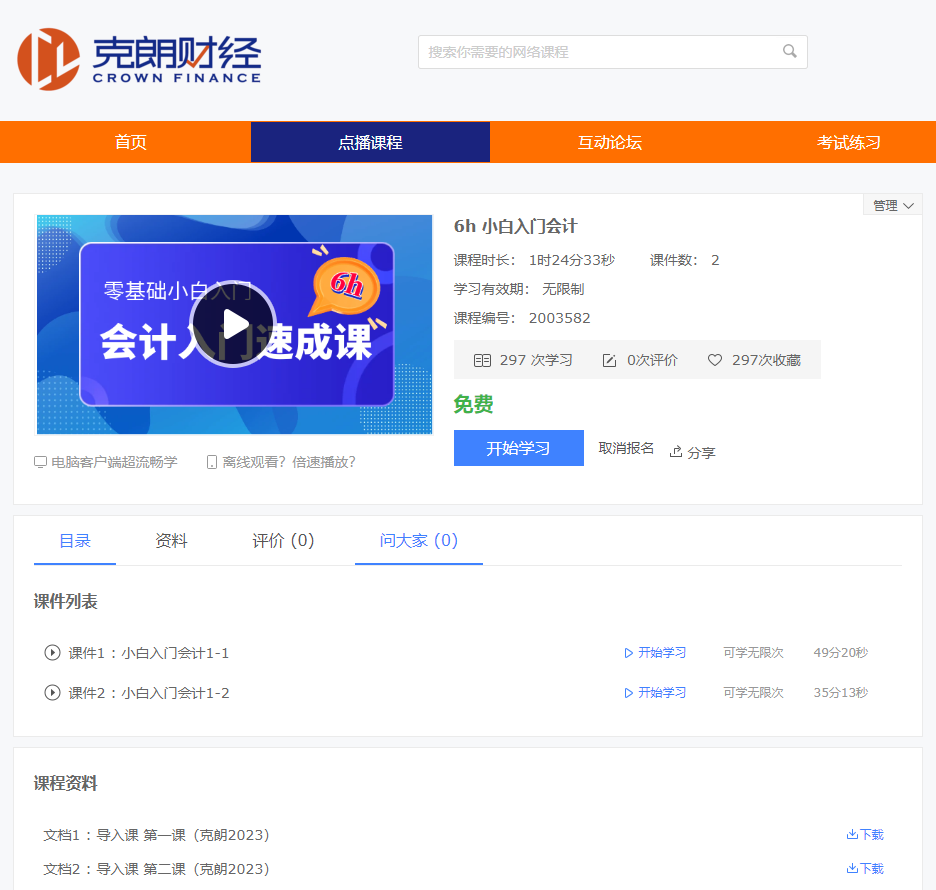Viewport: 936px width, 890px height.
Task: Open 课件1：小白入门会计1-1
Action: tap(149, 653)
